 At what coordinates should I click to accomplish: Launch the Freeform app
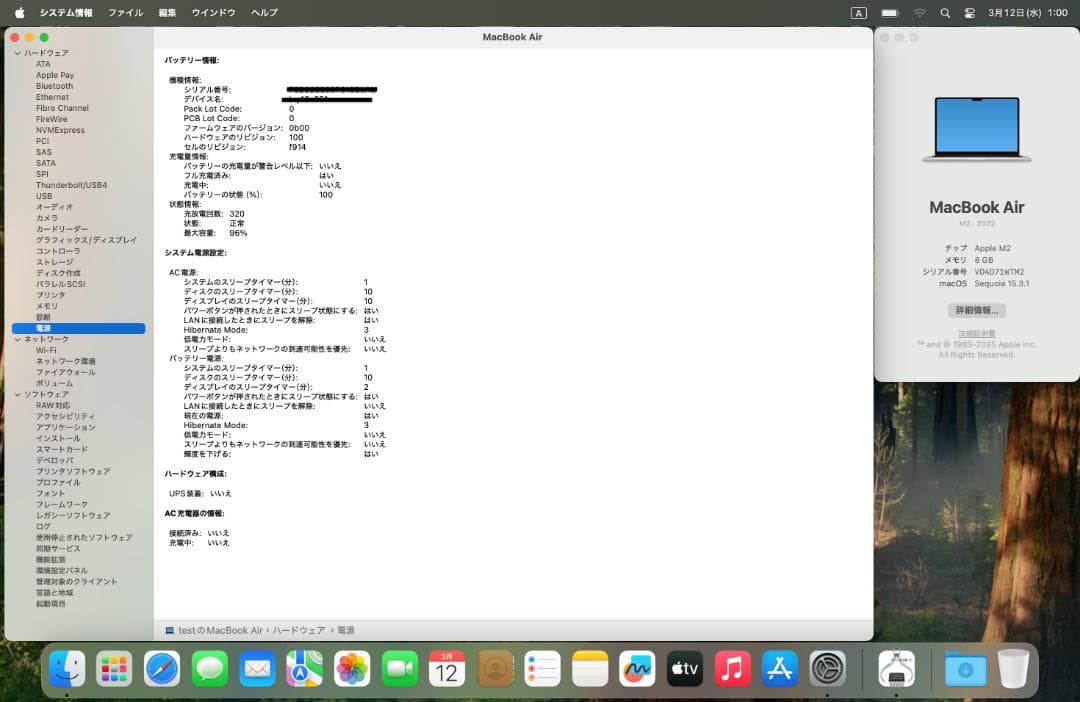pyautogui.click(x=637, y=669)
